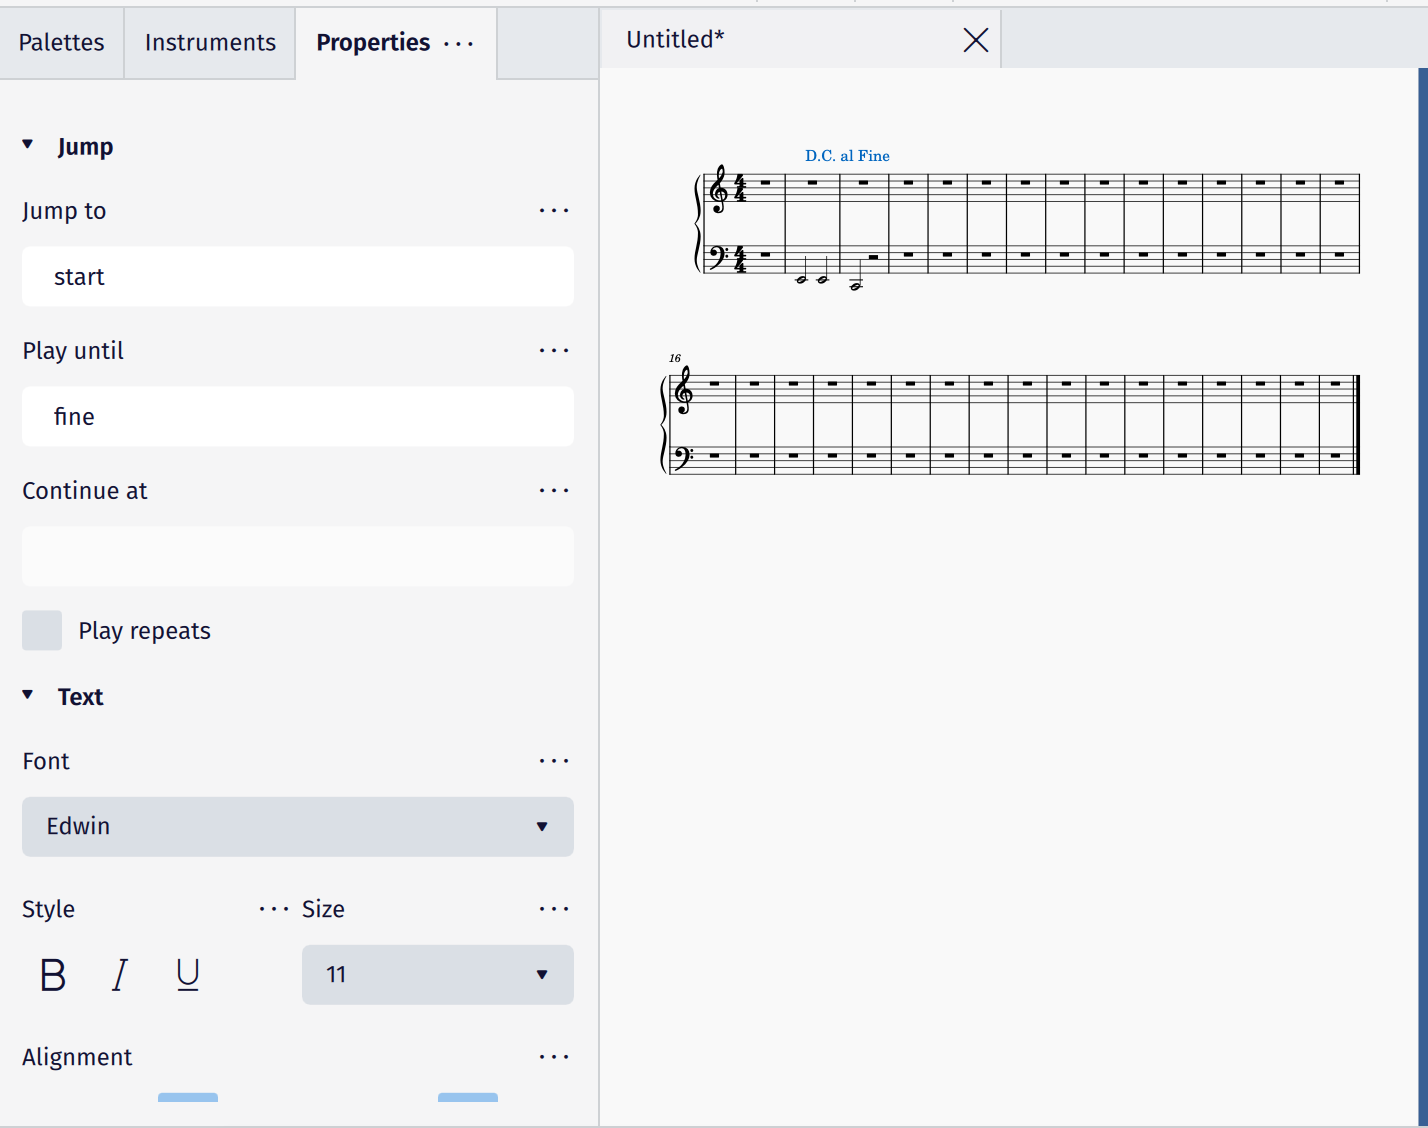Screen dimensions: 1428x1128
Task: Open the Style additional options
Action: click(x=273, y=908)
